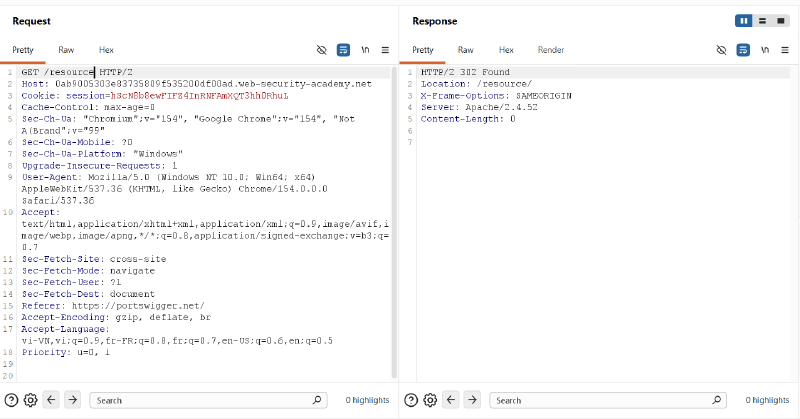Open Response panel hamburger menu

785,50
